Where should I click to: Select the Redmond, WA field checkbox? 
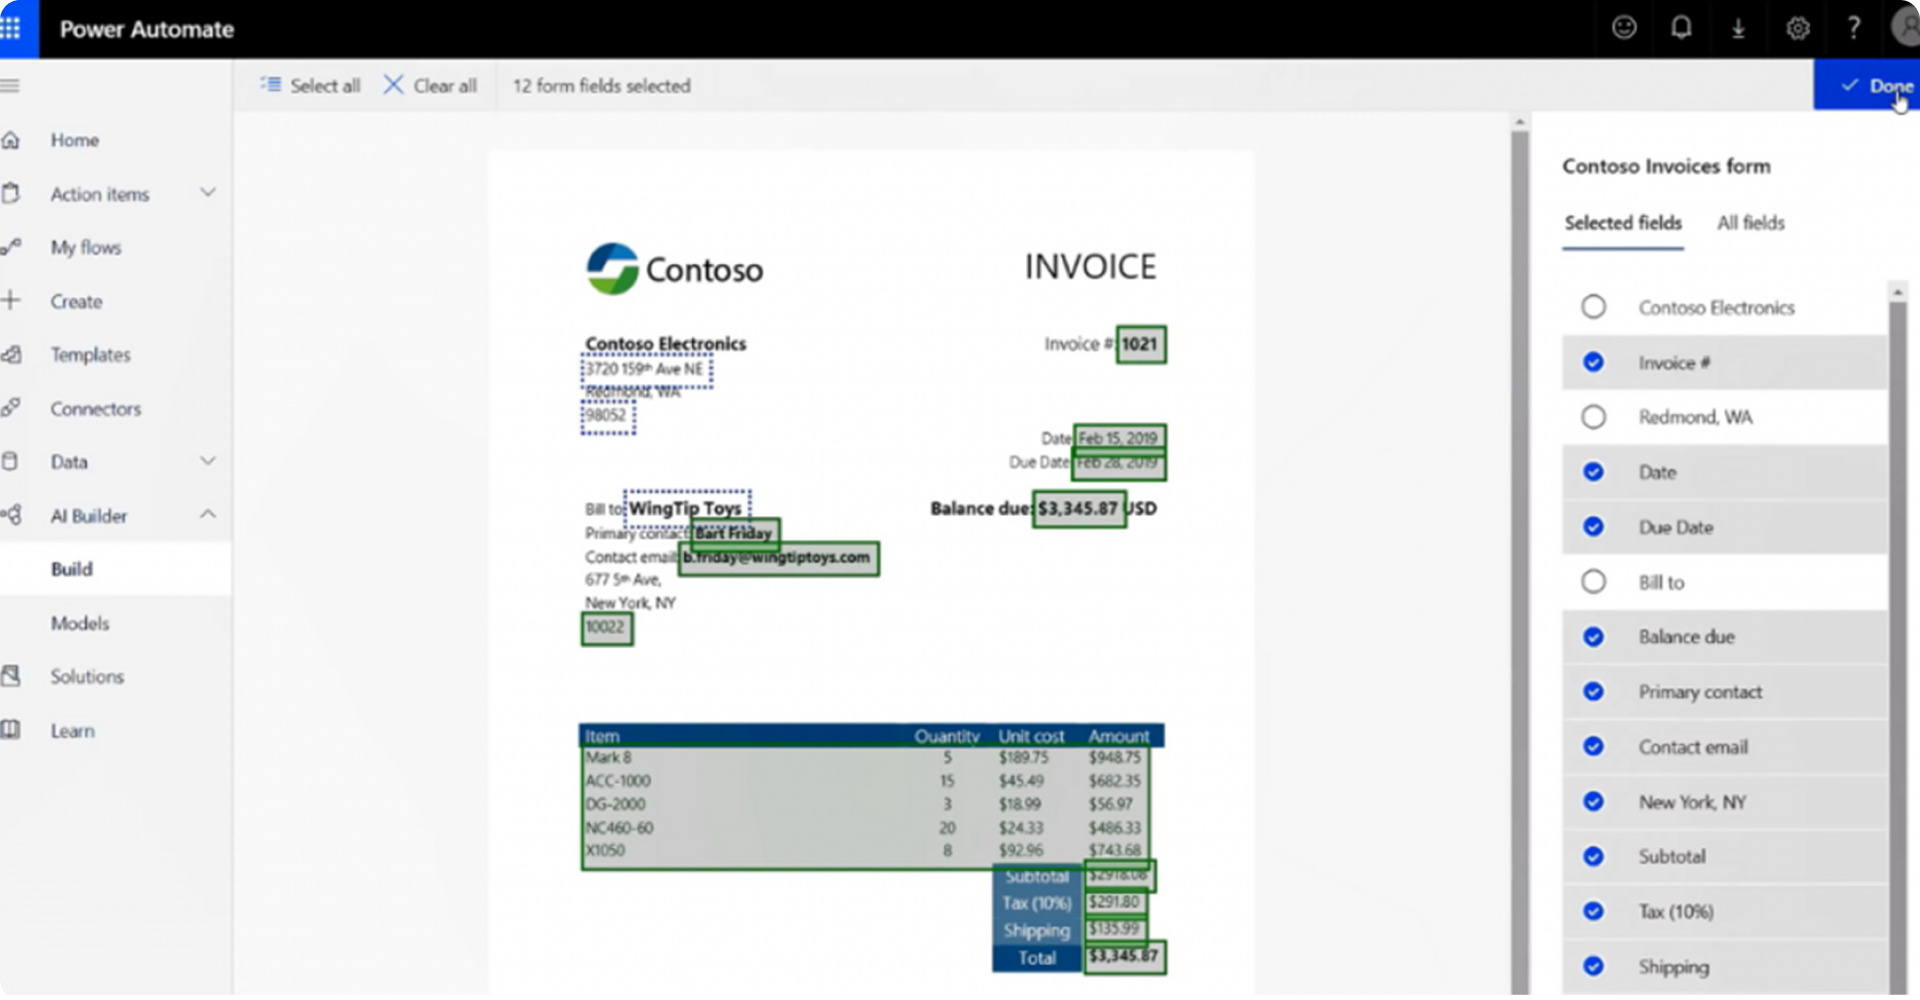click(1593, 417)
